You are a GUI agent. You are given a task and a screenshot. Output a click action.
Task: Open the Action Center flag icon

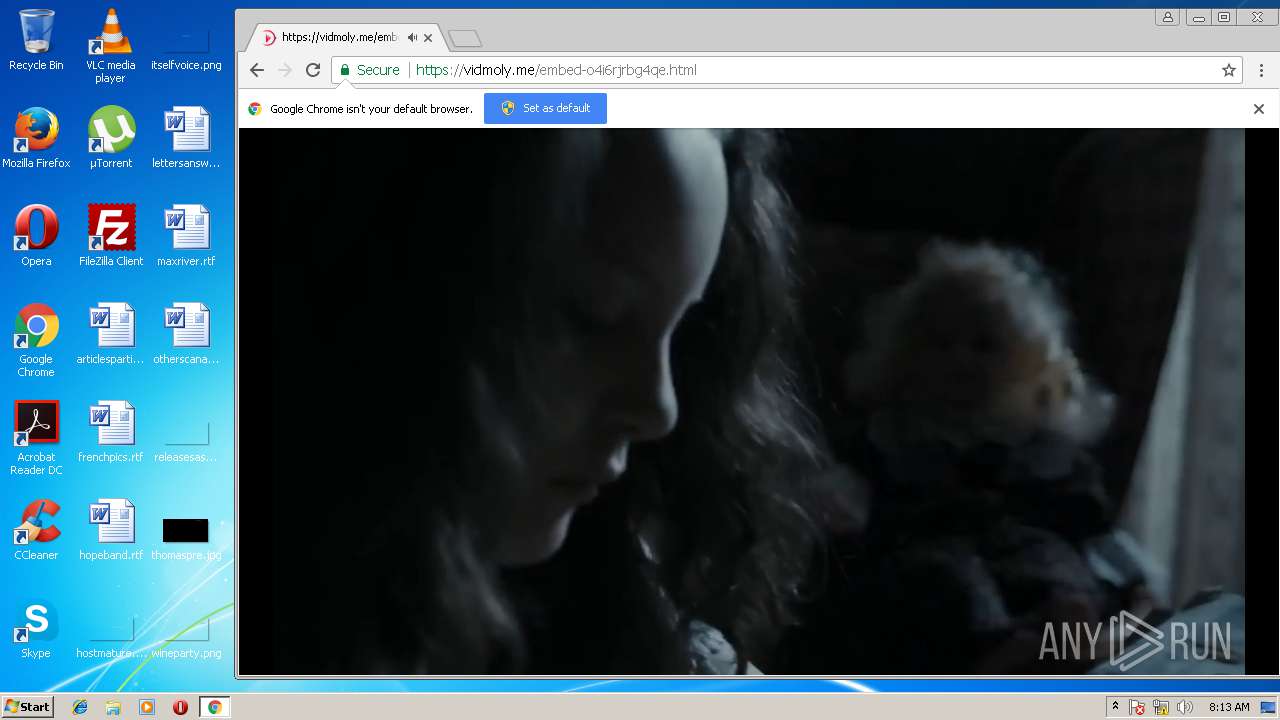(x=1137, y=707)
